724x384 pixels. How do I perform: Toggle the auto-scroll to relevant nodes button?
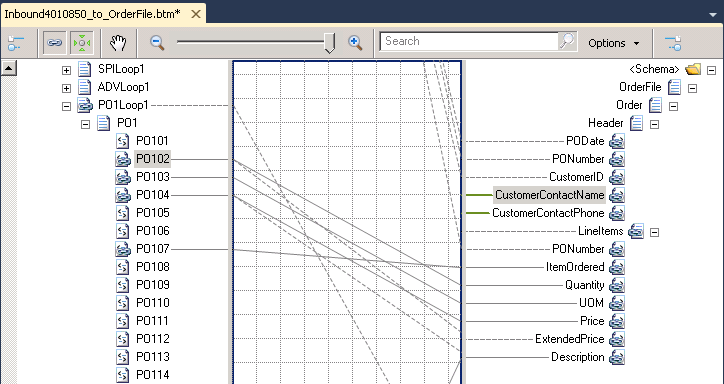click(82, 43)
